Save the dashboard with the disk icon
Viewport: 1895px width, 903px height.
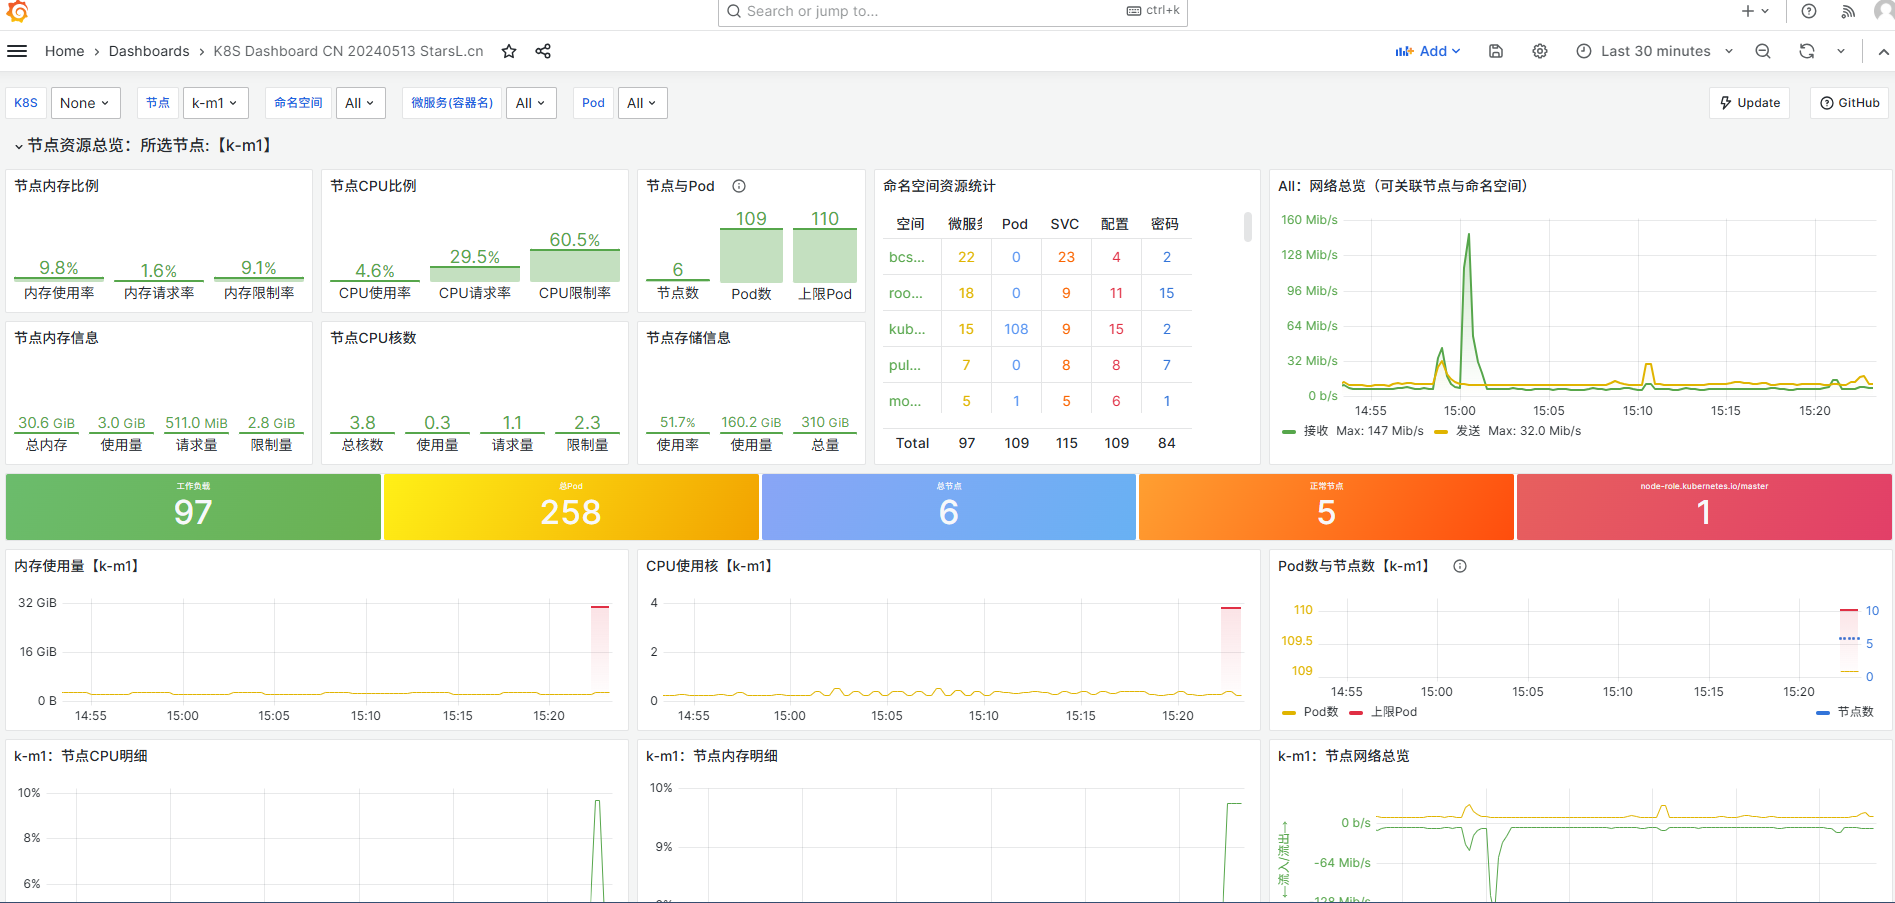[1496, 51]
